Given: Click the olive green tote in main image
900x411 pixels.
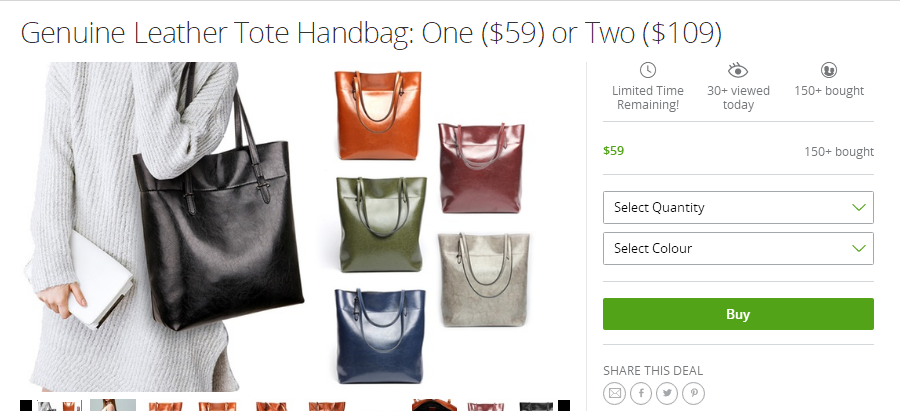Looking at the screenshot, I should [381, 224].
